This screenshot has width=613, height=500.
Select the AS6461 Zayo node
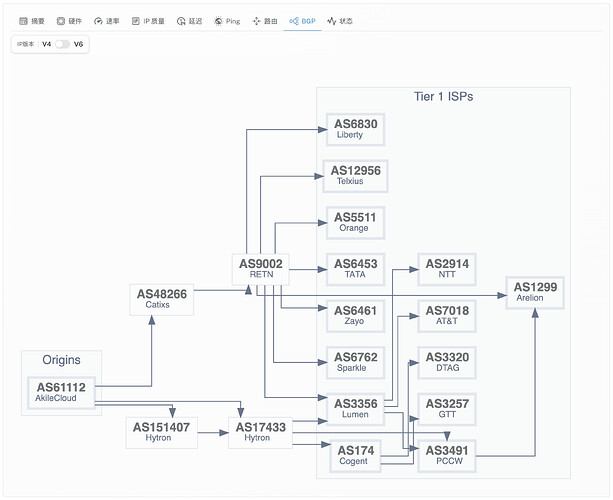pyautogui.click(x=356, y=316)
